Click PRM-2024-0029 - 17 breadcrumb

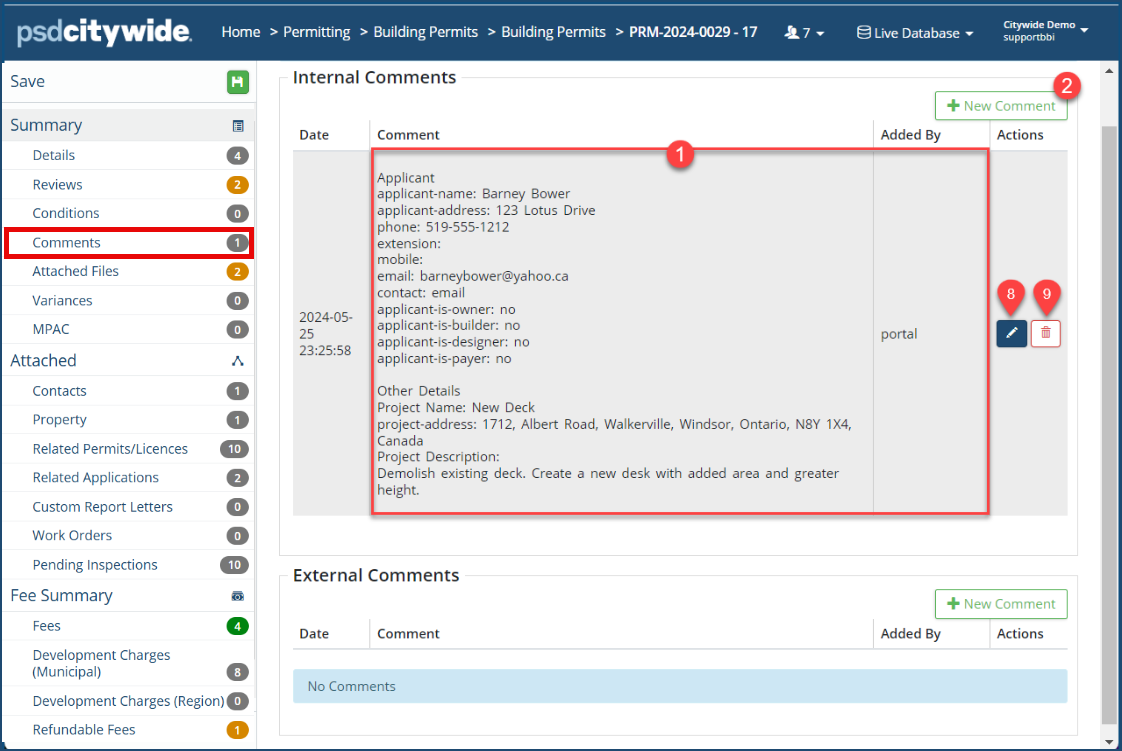pyautogui.click(x=693, y=32)
